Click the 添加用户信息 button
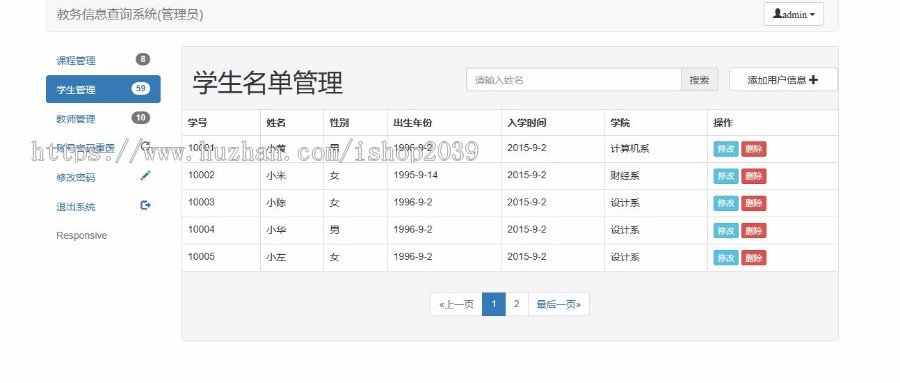 click(x=783, y=80)
